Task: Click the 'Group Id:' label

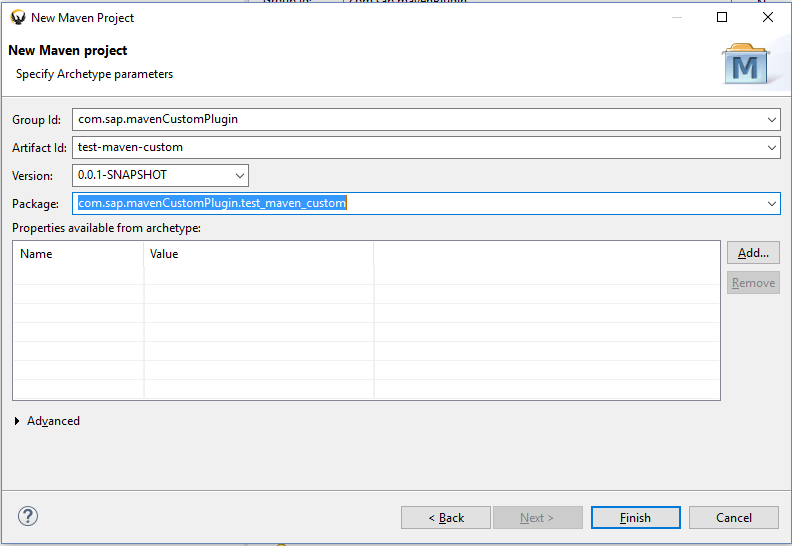Action: pos(36,120)
